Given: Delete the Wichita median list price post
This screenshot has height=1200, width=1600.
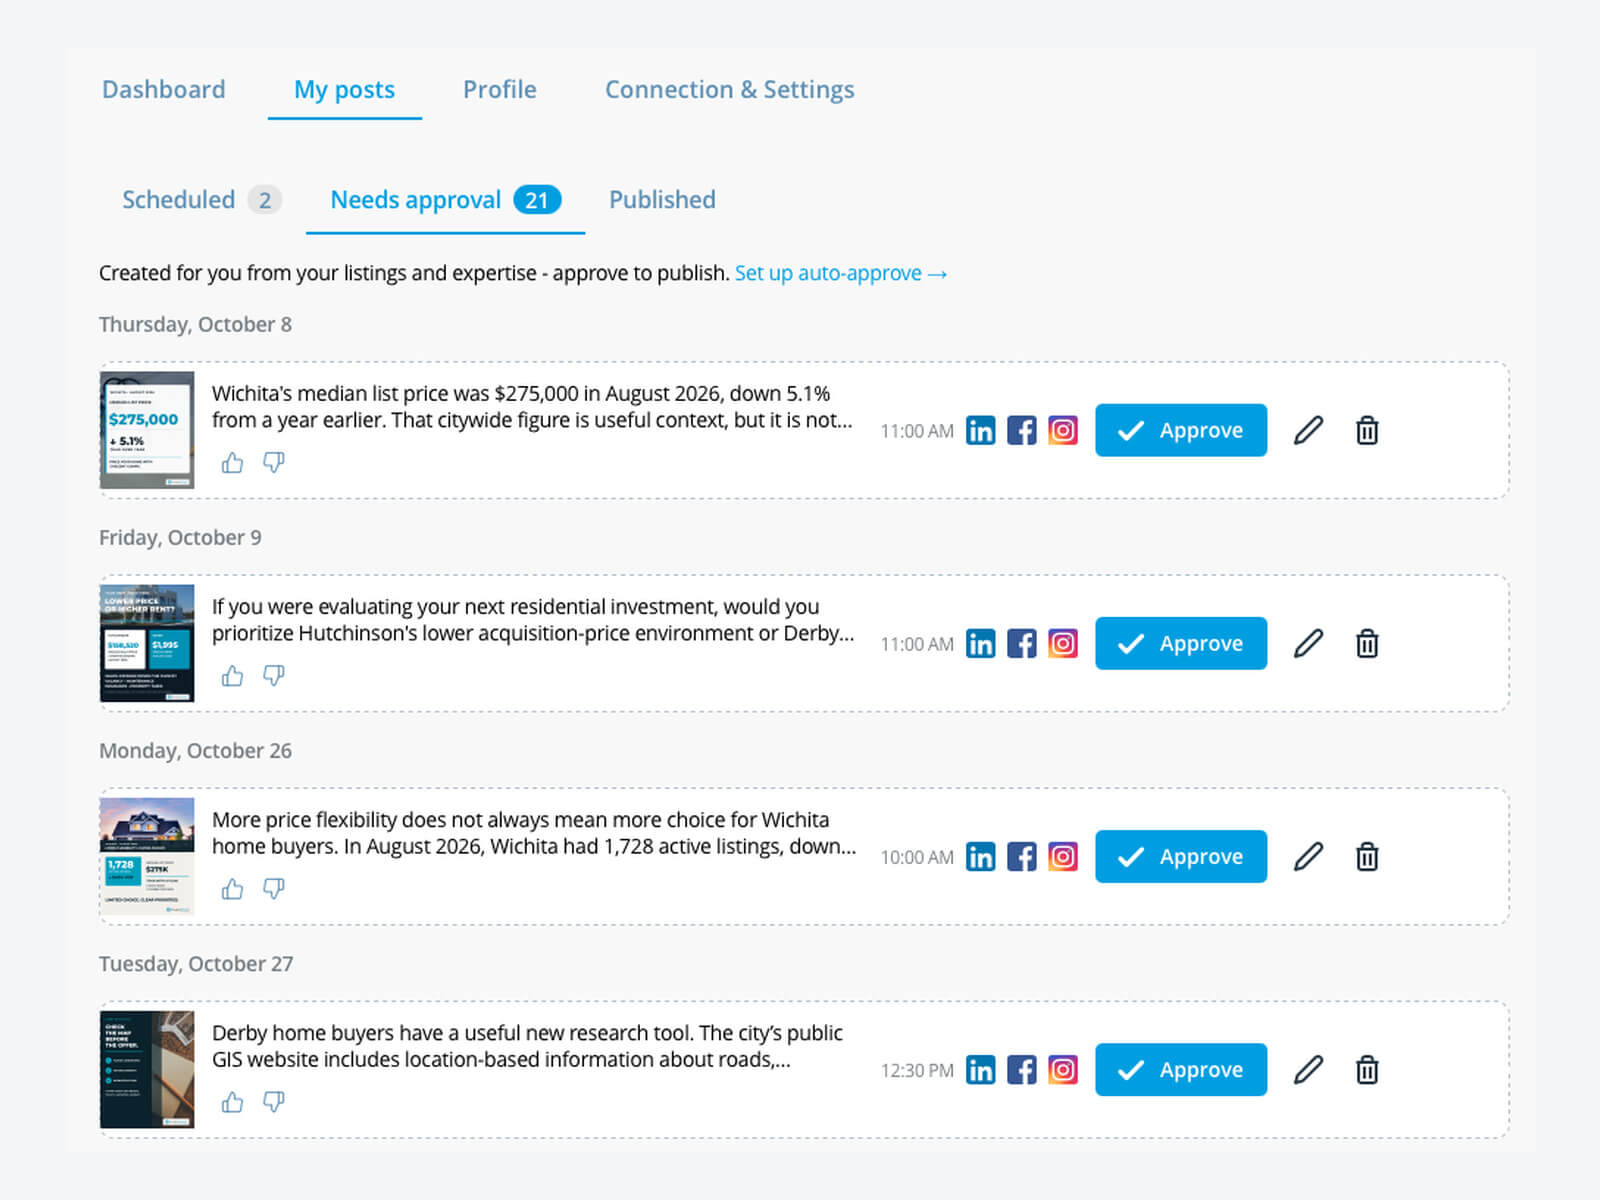Looking at the screenshot, I should point(1367,431).
